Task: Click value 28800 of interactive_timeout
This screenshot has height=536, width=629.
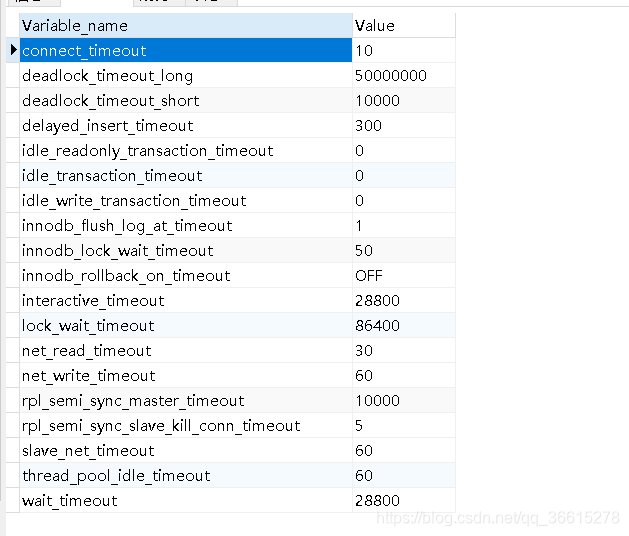Action: [404, 300]
